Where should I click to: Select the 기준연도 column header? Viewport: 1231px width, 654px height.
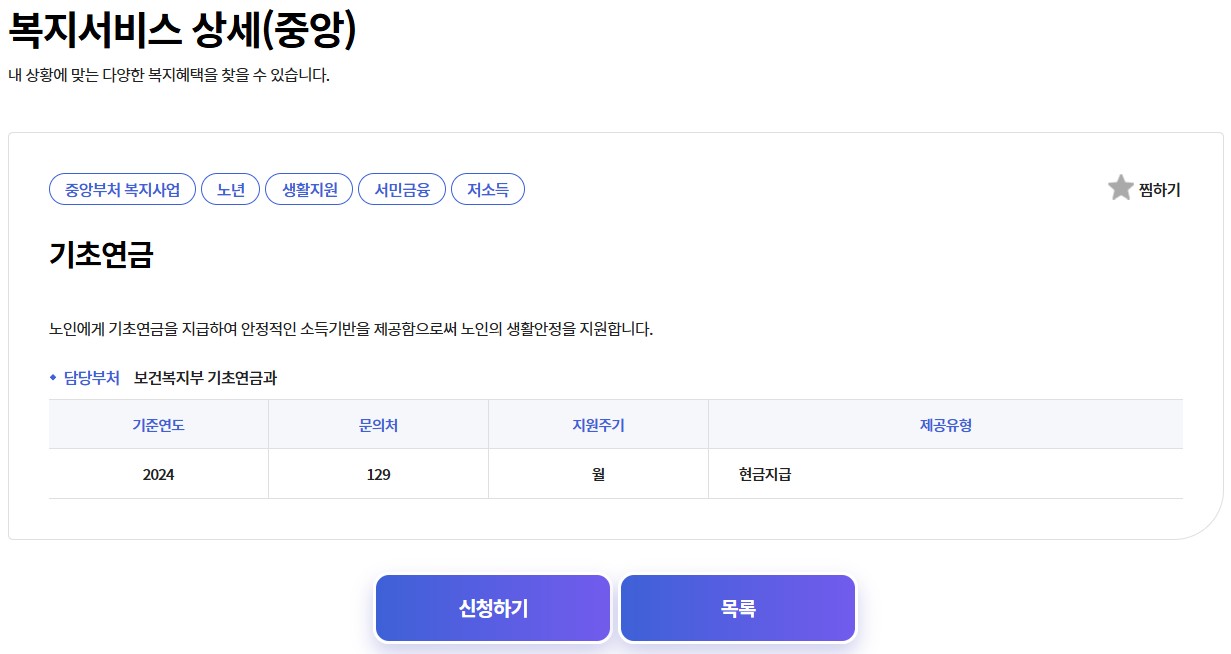tap(157, 424)
